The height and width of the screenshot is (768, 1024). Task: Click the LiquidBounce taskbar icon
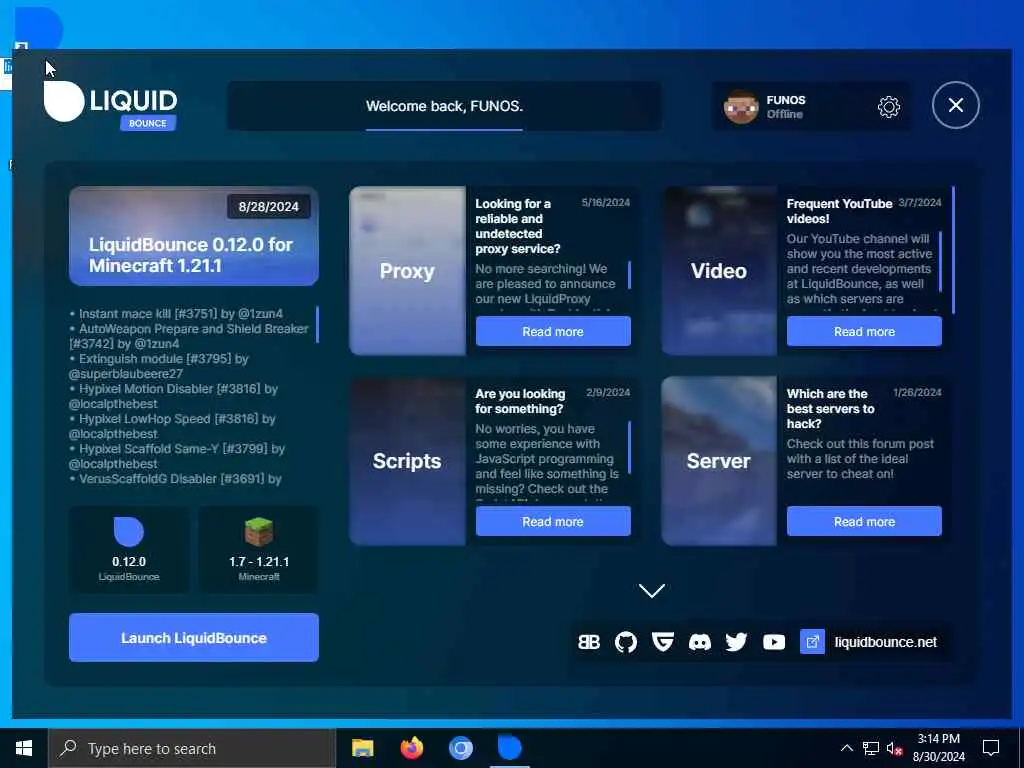[509, 748]
